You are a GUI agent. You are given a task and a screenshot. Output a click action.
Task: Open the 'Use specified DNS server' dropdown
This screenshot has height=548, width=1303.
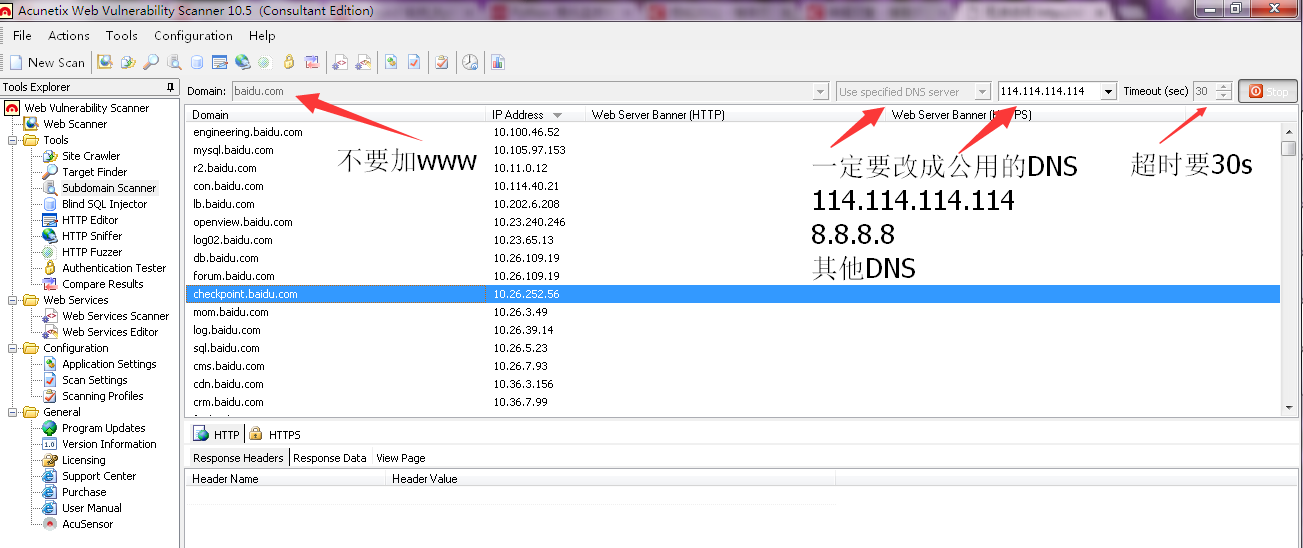(982, 91)
